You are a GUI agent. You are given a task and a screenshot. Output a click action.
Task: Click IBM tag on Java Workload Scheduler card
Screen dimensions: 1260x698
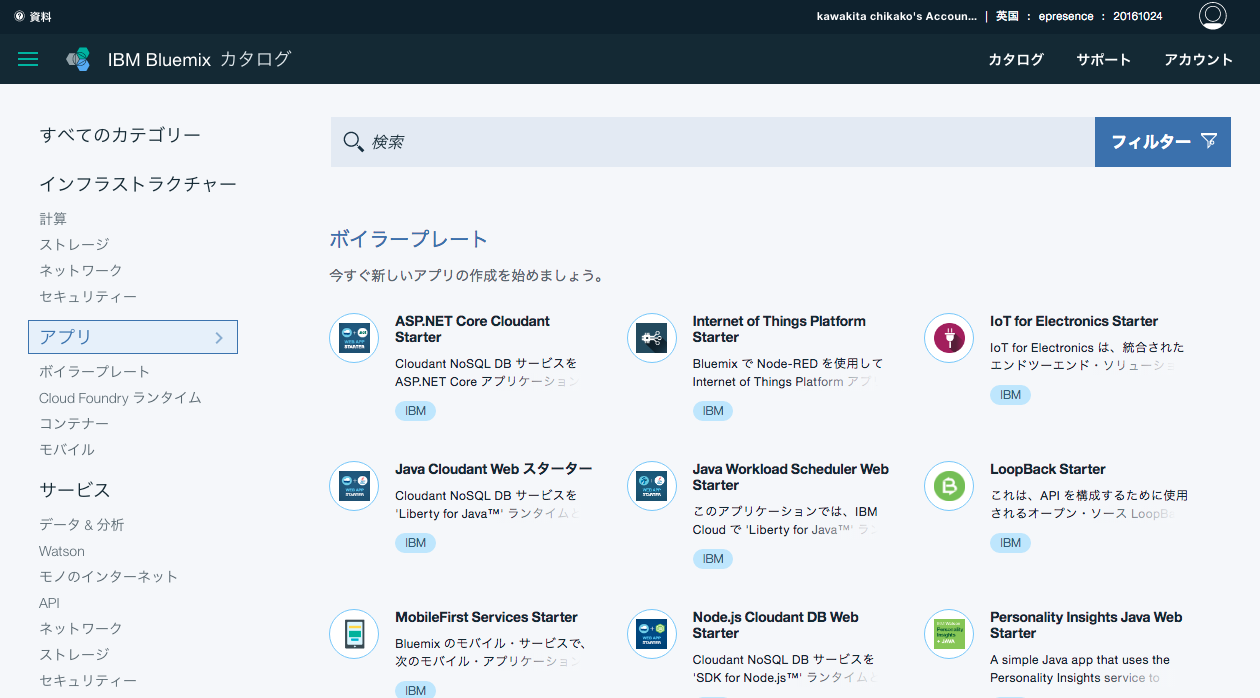coord(712,558)
